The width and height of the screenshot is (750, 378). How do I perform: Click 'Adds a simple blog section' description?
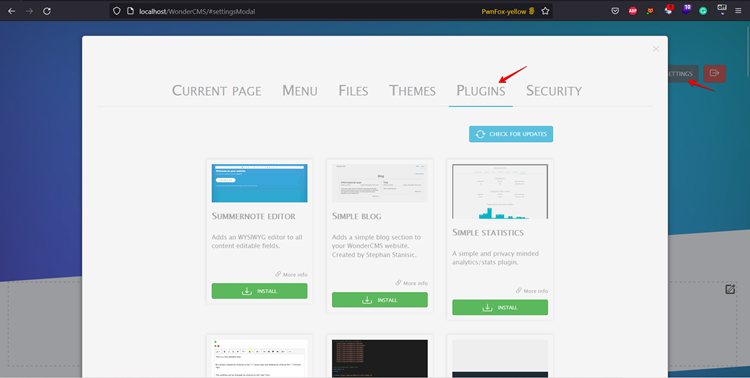(x=377, y=246)
